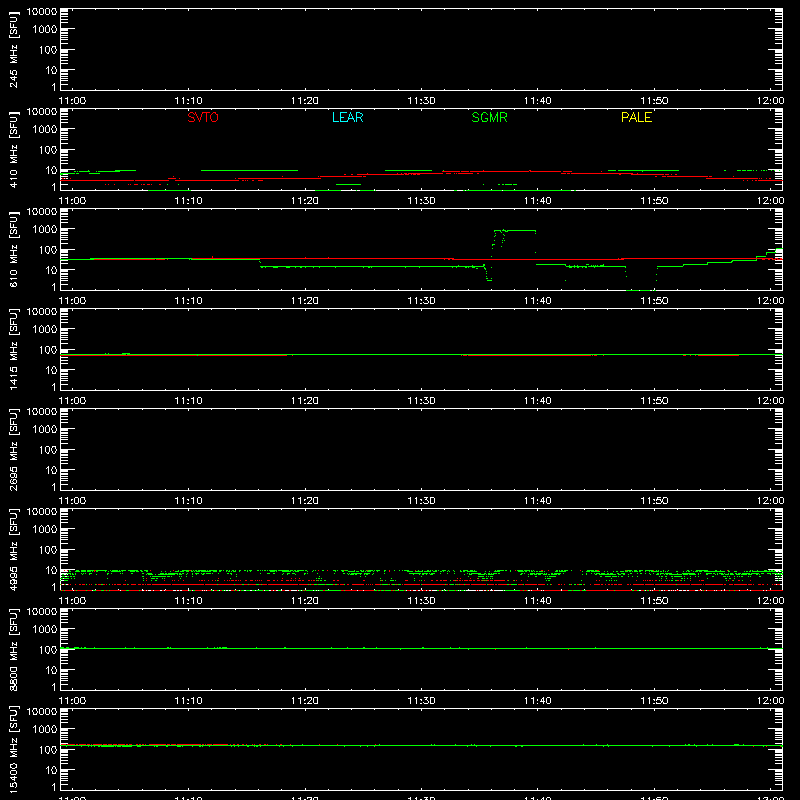The height and width of the screenshot is (800, 800).
Task: Select the 2695 MHz [SFU] axis title
Action: click(x=13, y=450)
